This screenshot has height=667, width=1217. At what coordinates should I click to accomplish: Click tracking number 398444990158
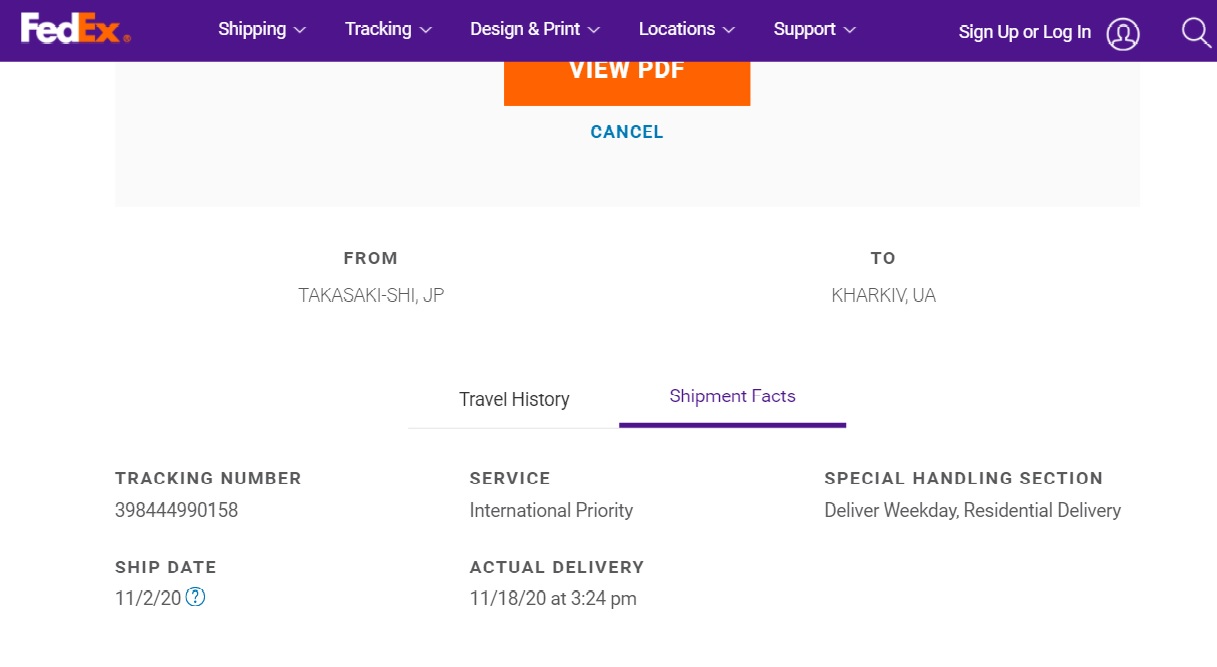[176, 510]
